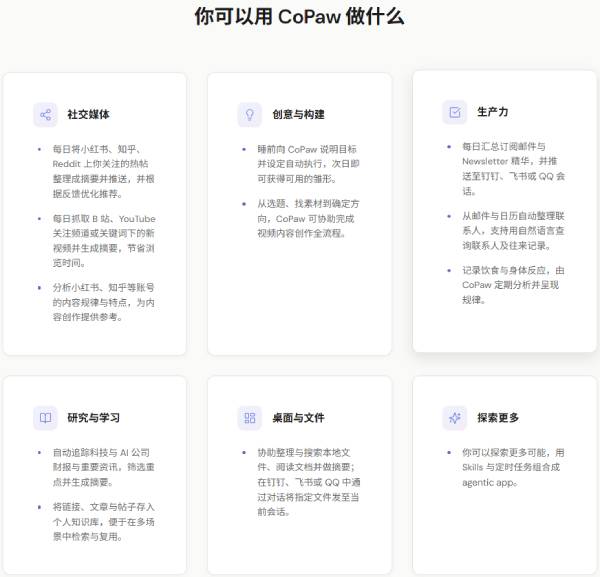Click the lightbulb icon for 创意与构建
Screen dimensions: 600x577
(249, 114)
